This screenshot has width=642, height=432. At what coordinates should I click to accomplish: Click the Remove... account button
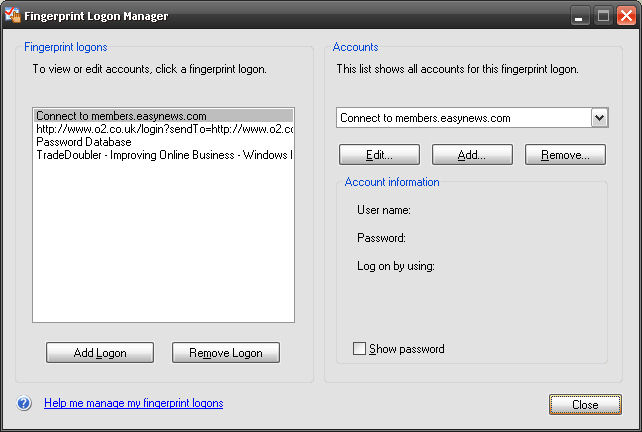[565, 155]
